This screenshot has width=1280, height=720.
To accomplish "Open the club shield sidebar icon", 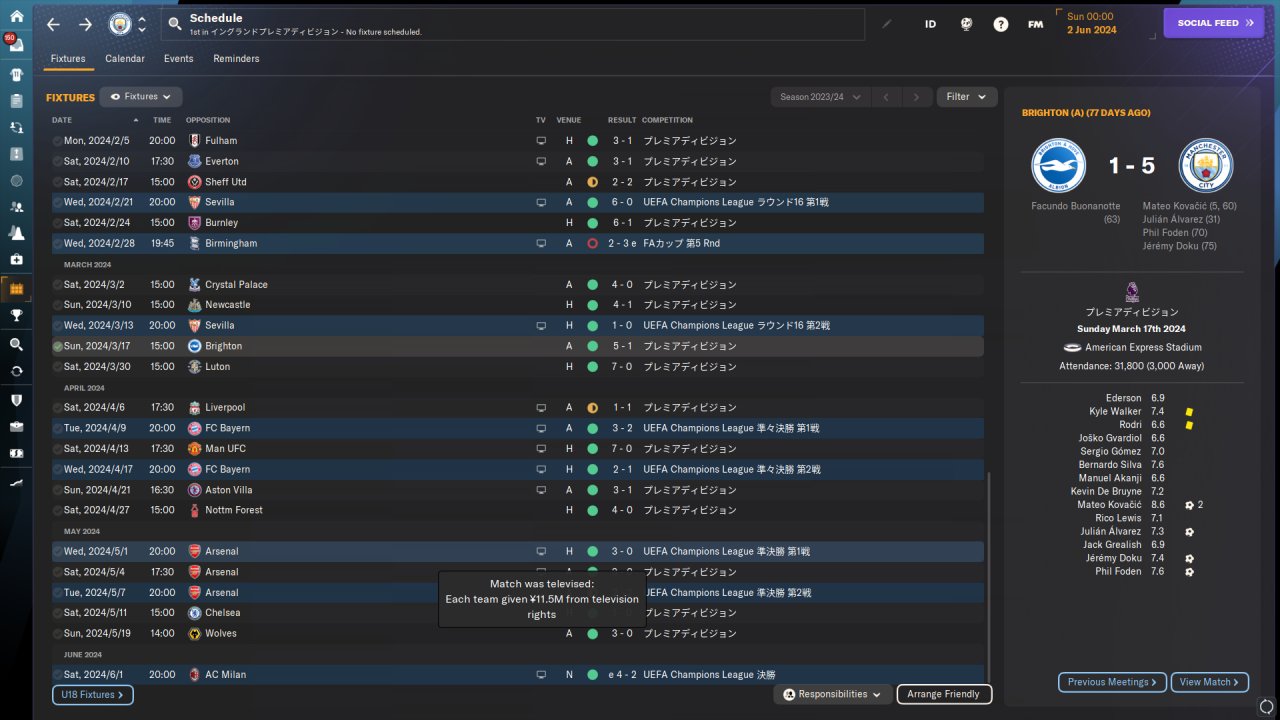I will tap(16, 400).
